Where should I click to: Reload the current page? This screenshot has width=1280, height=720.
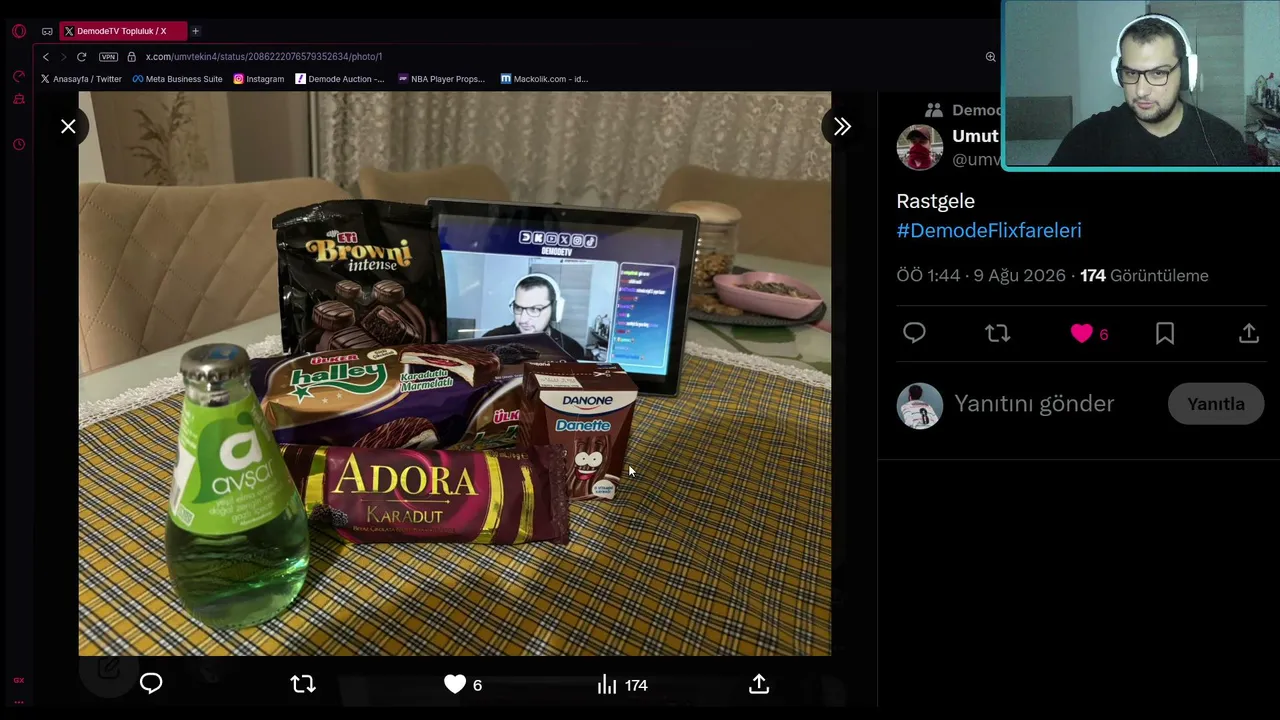[x=81, y=57]
